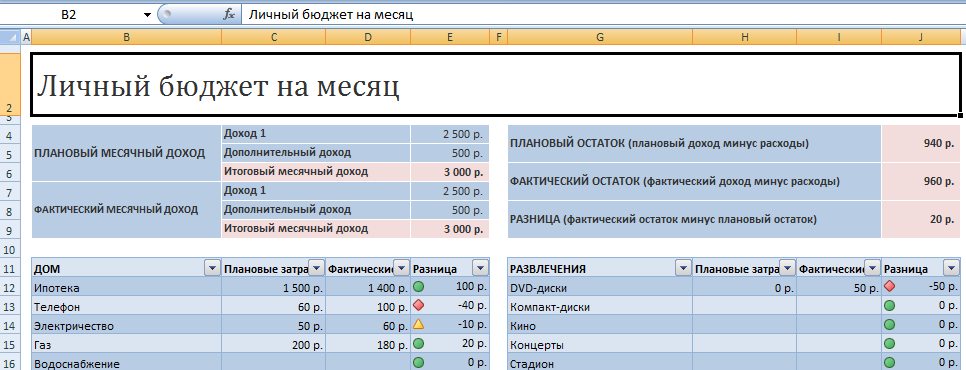The height and width of the screenshot is (370, 966).
Task: Open Разница filter in ДОМ table
Action: (x=480, y=268)
